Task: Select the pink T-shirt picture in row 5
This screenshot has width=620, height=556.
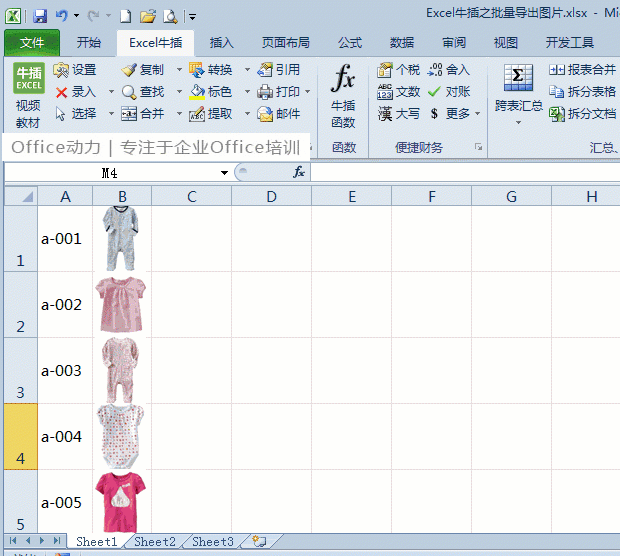Action: 121,502
